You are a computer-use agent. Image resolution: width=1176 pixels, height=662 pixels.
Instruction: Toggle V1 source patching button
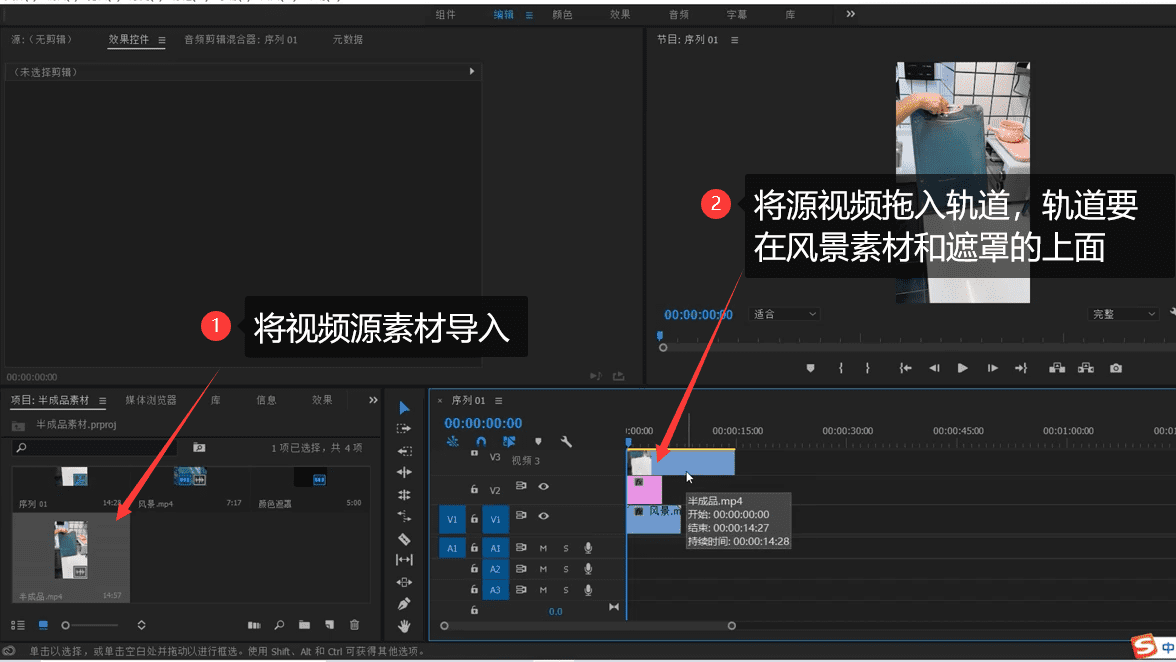452,519
